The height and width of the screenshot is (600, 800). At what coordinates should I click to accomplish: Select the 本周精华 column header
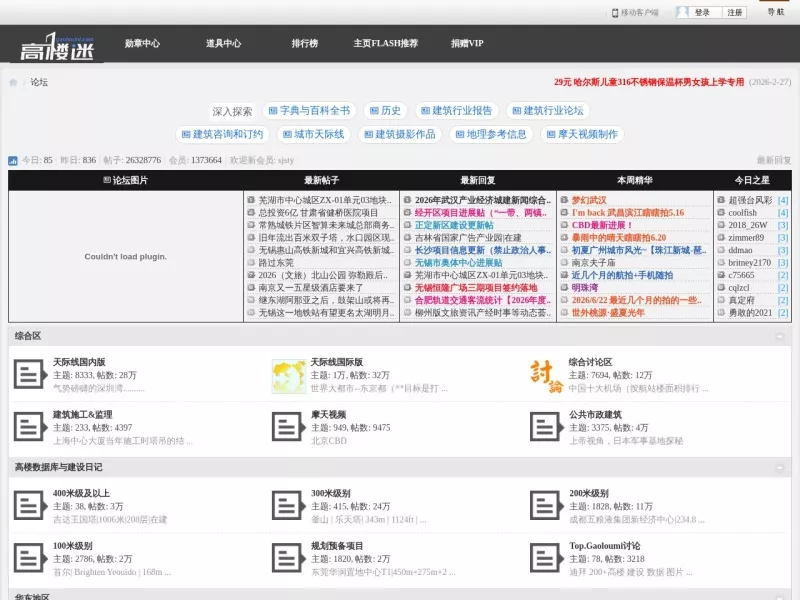pos(635,180)
